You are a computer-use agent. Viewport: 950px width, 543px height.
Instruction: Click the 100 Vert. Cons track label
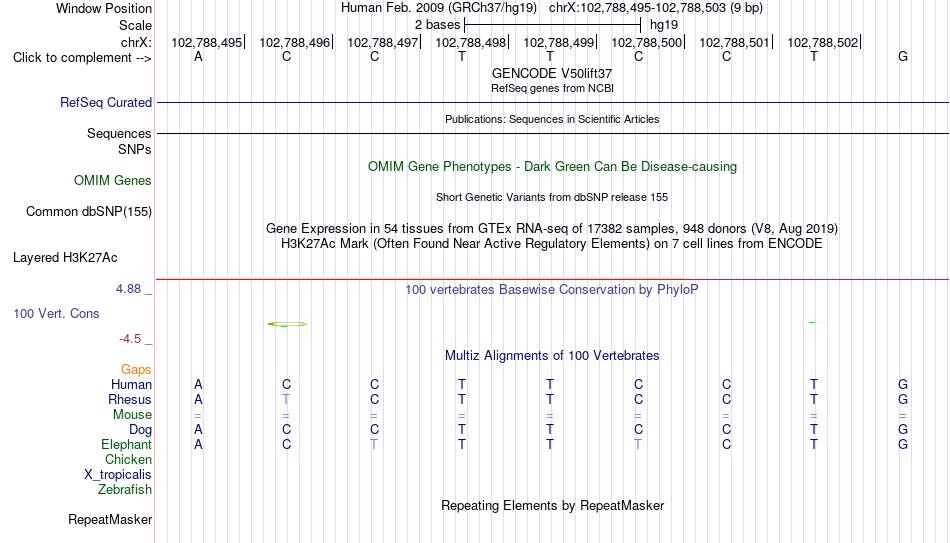tap(56, 313)
